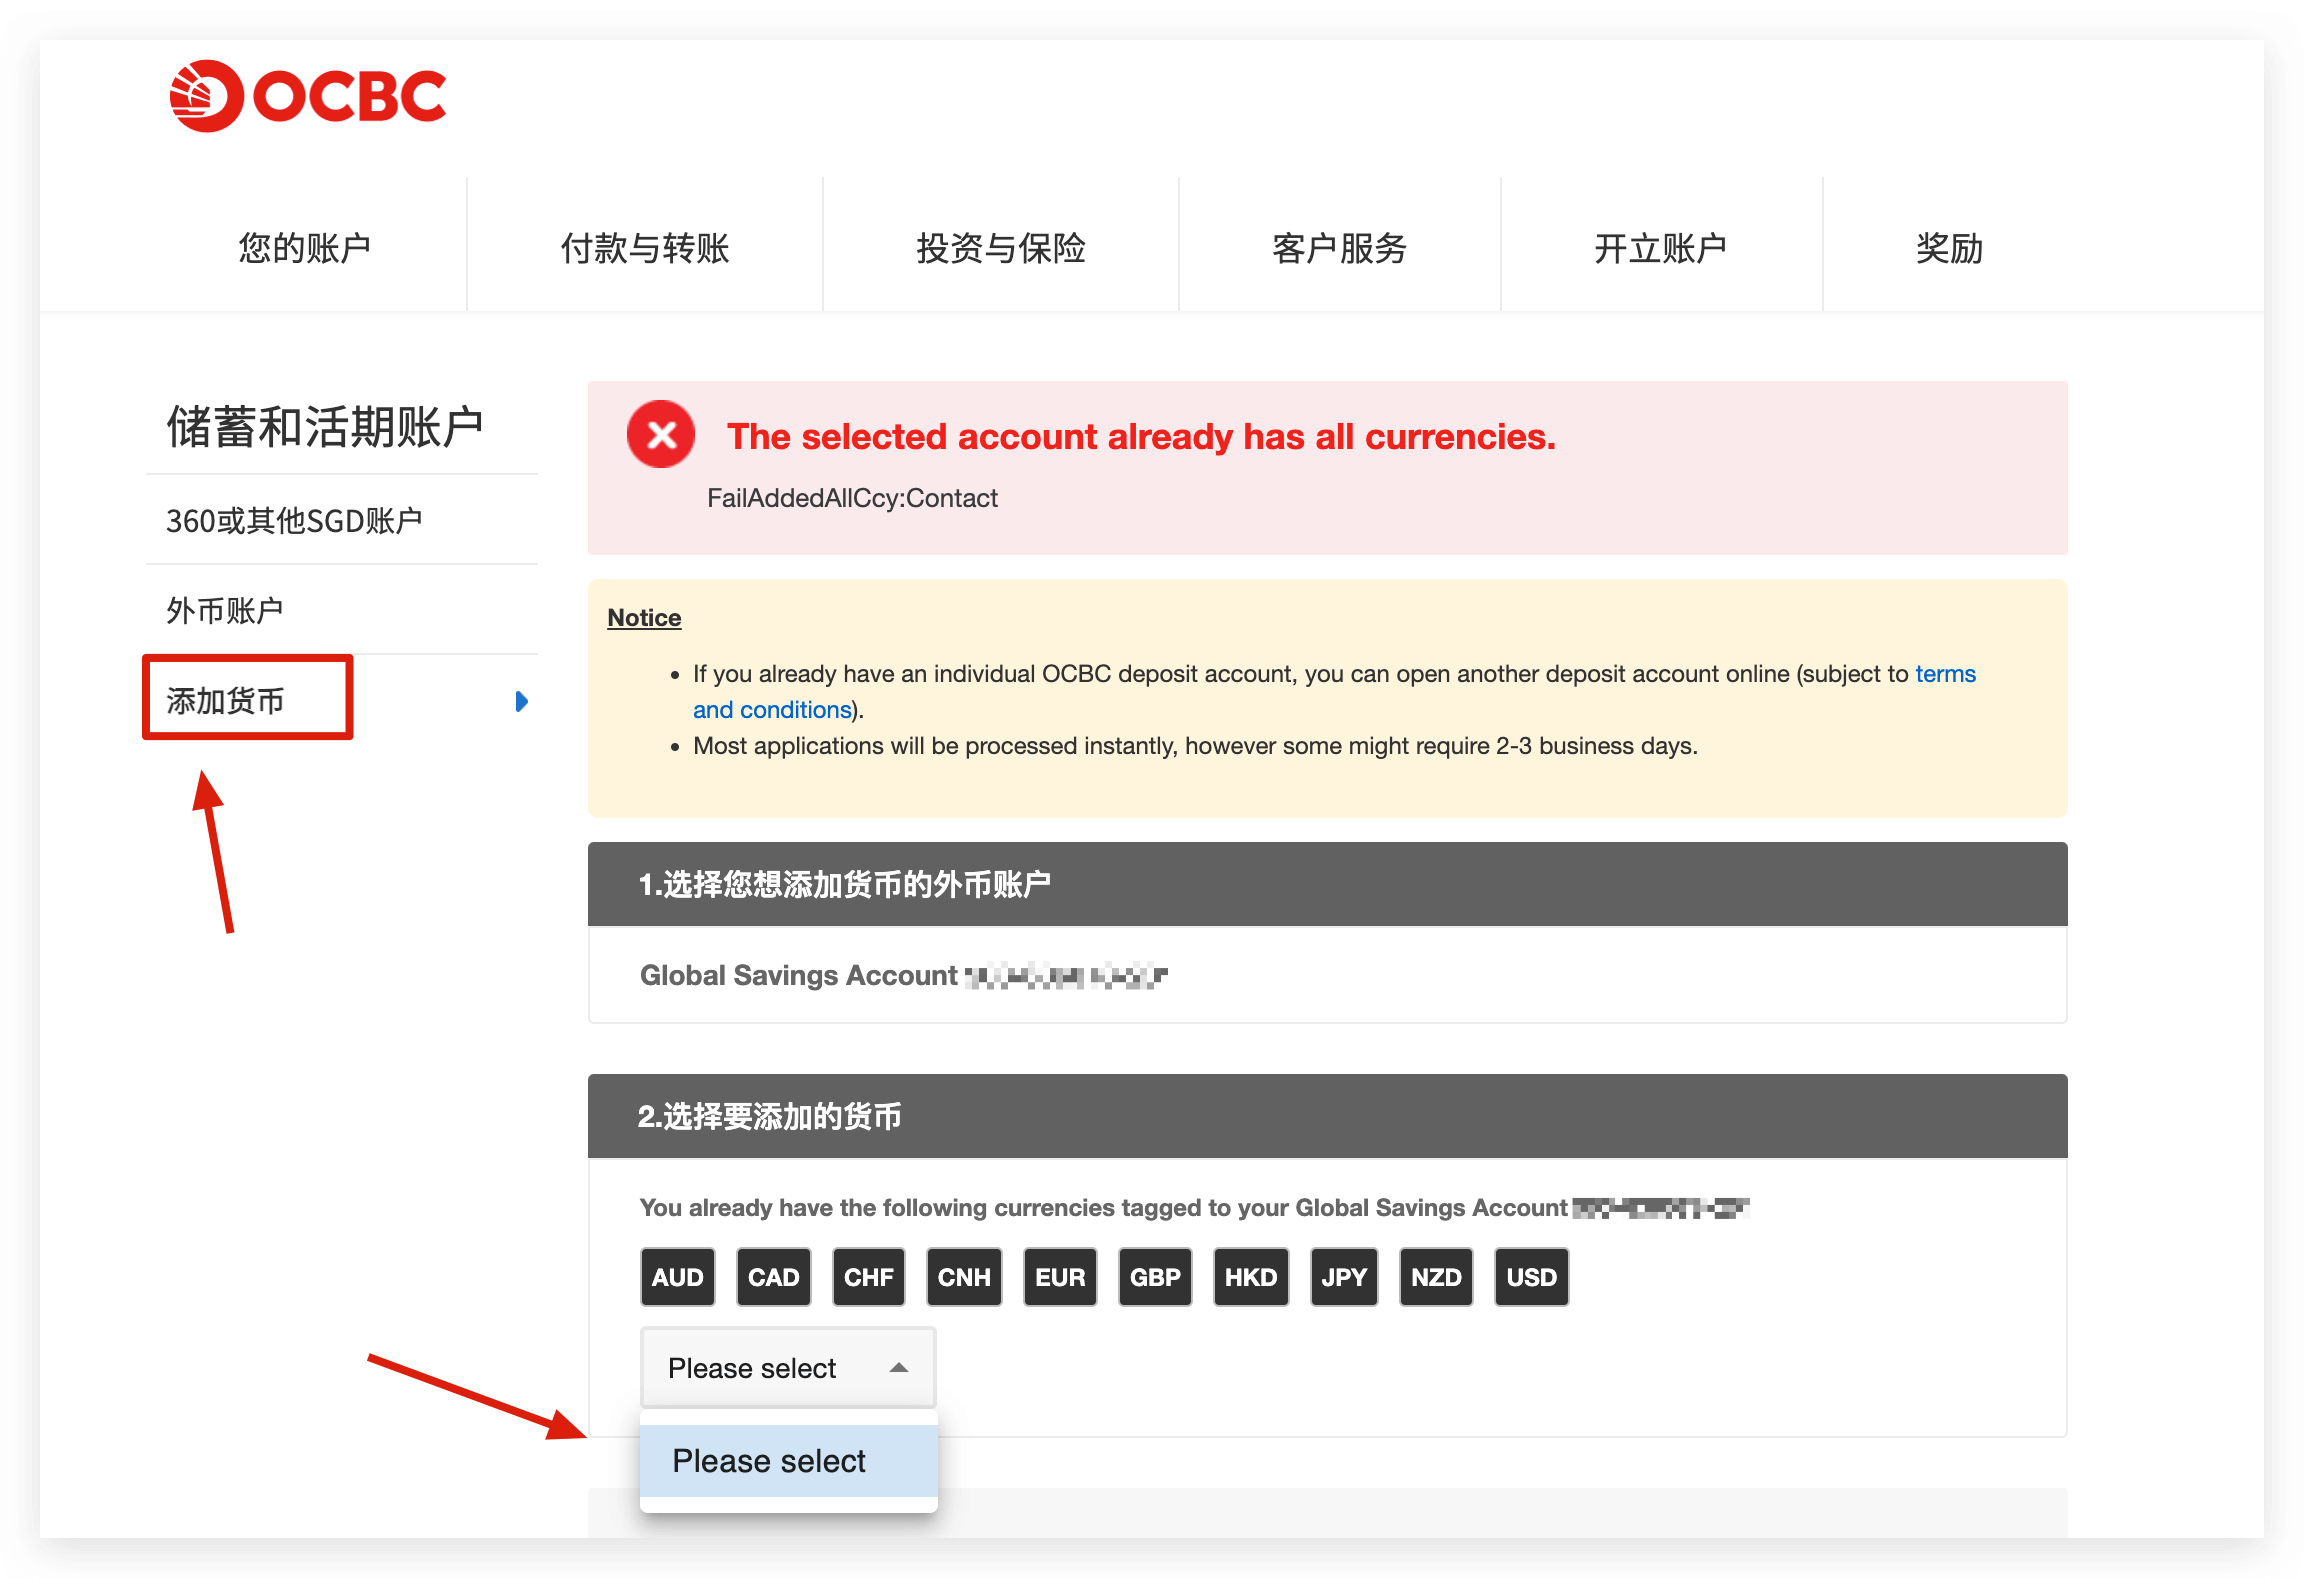
Task: Click the AUD currency tag
Action: (677, 1276)
